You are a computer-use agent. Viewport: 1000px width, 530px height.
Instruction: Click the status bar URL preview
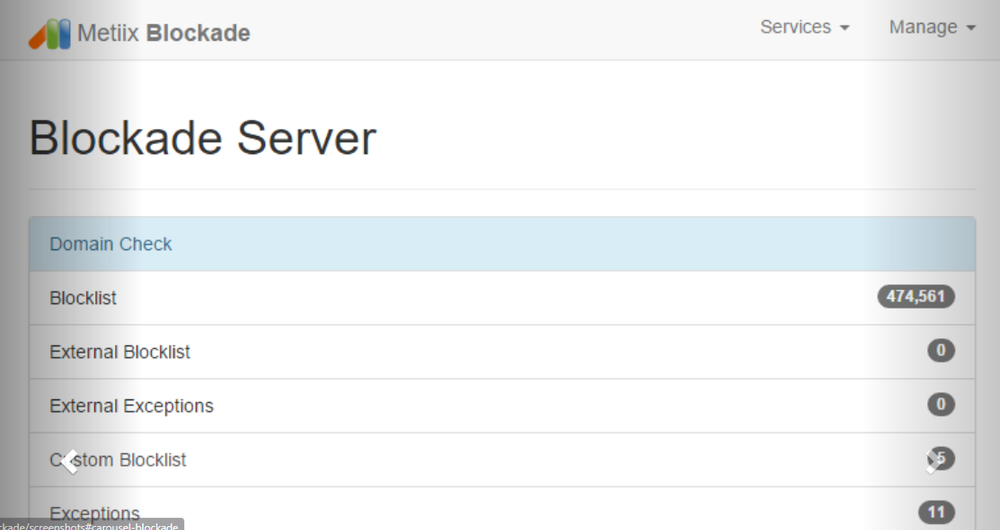[92, 525]
